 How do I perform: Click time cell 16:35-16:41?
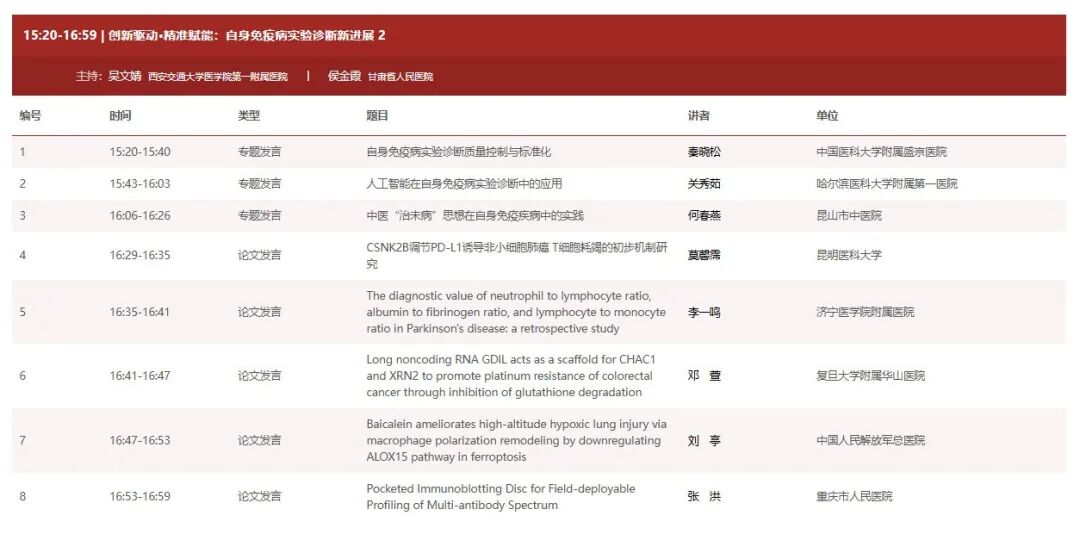(140, 312)
